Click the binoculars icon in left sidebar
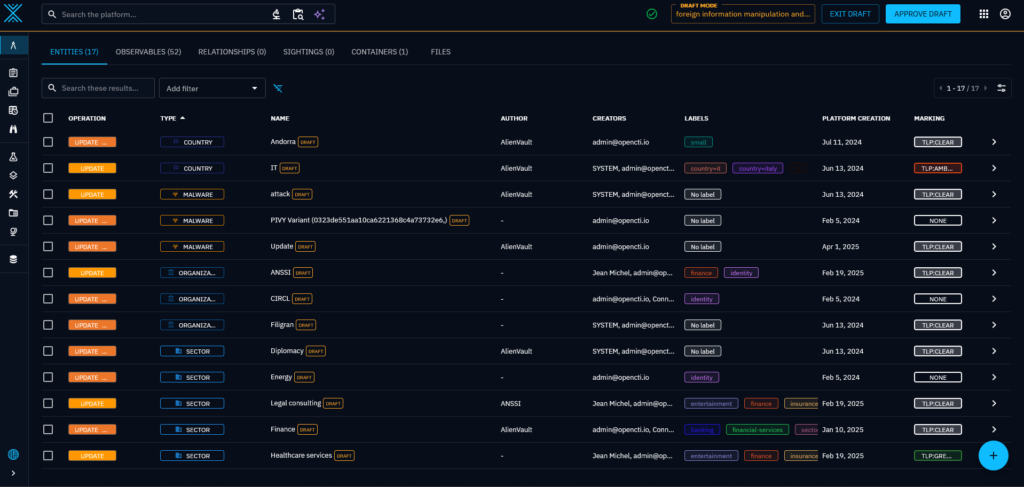 pos(14,129)
